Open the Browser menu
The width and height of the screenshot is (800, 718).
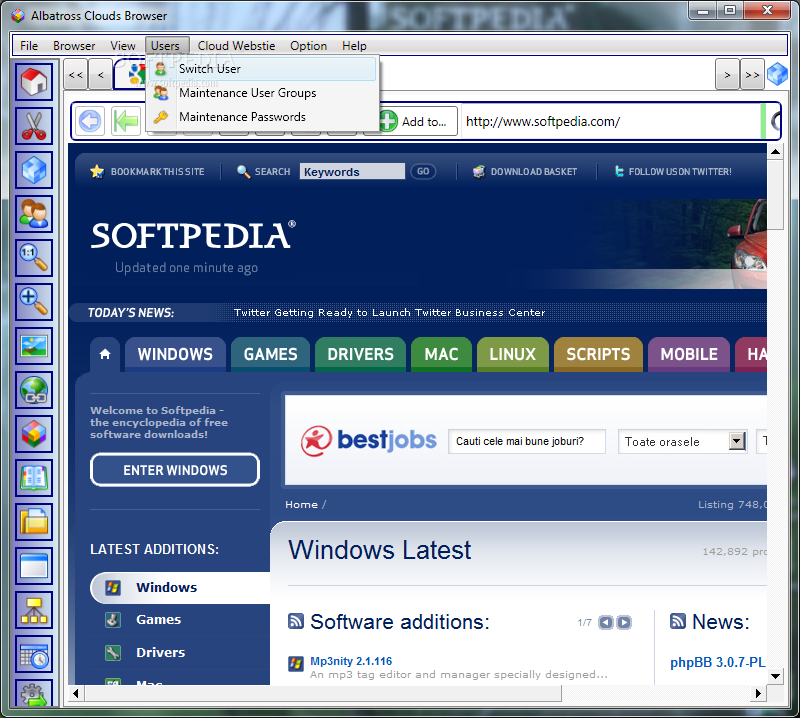[x=74, y=46]
